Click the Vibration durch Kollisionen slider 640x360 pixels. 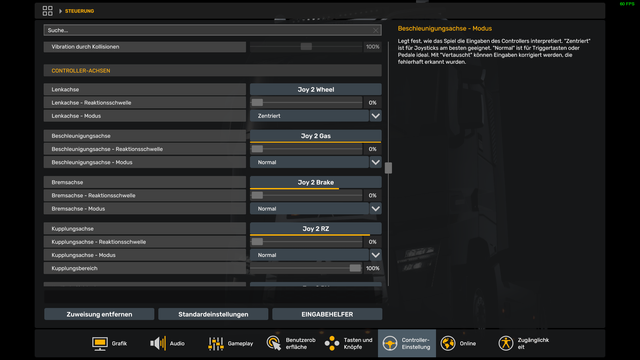pyautogui.click(x=306, y=47)
